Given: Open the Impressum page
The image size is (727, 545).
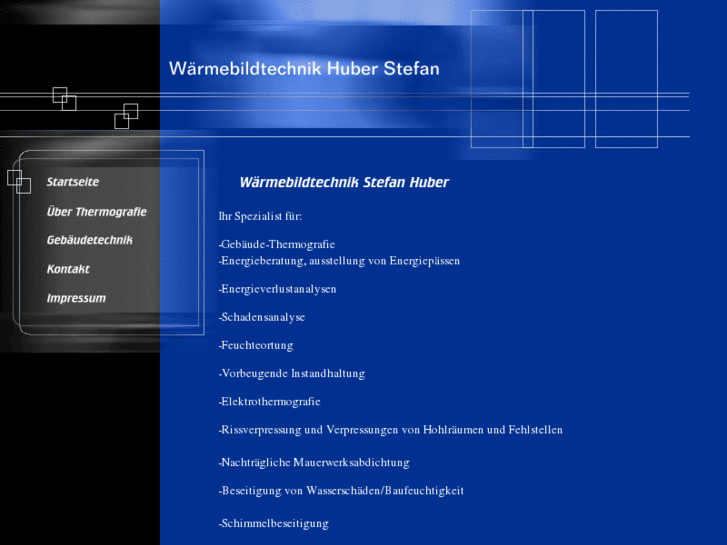Looking at the screenshot, I should (76, 298).
